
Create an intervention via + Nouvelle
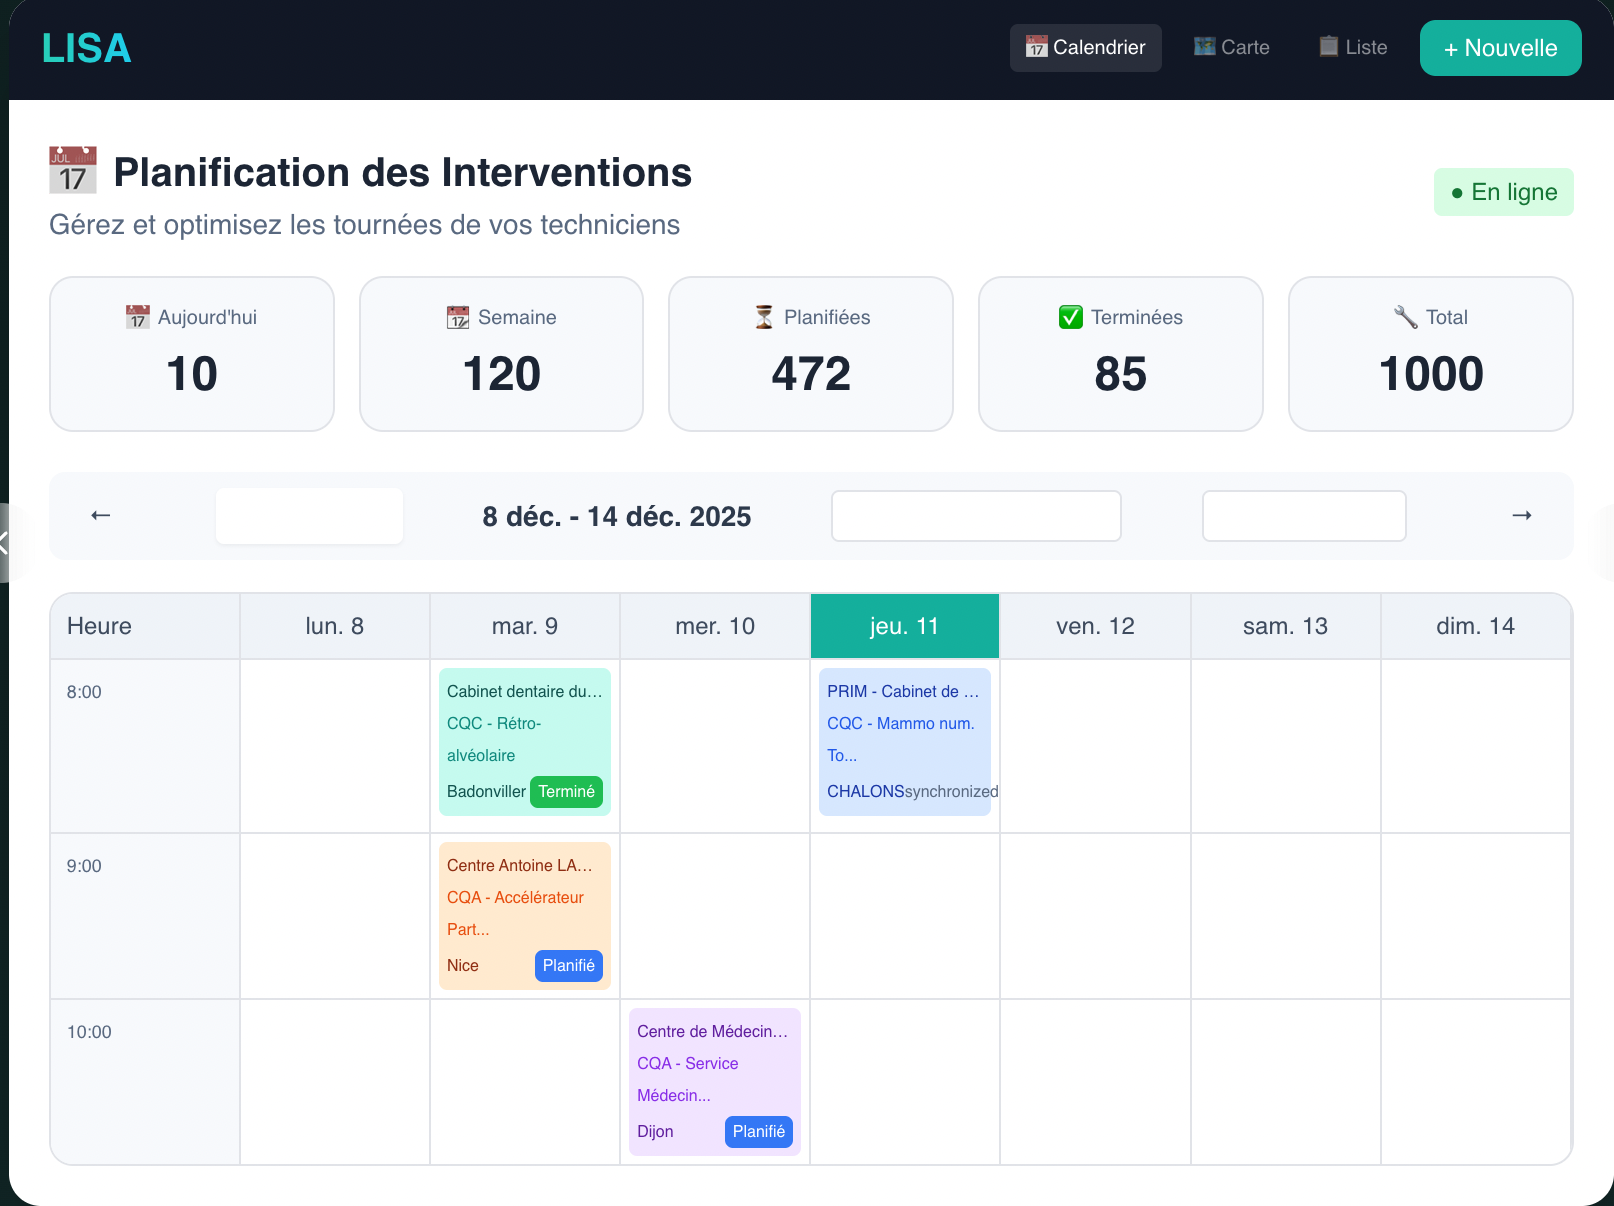pos(1500,48)
